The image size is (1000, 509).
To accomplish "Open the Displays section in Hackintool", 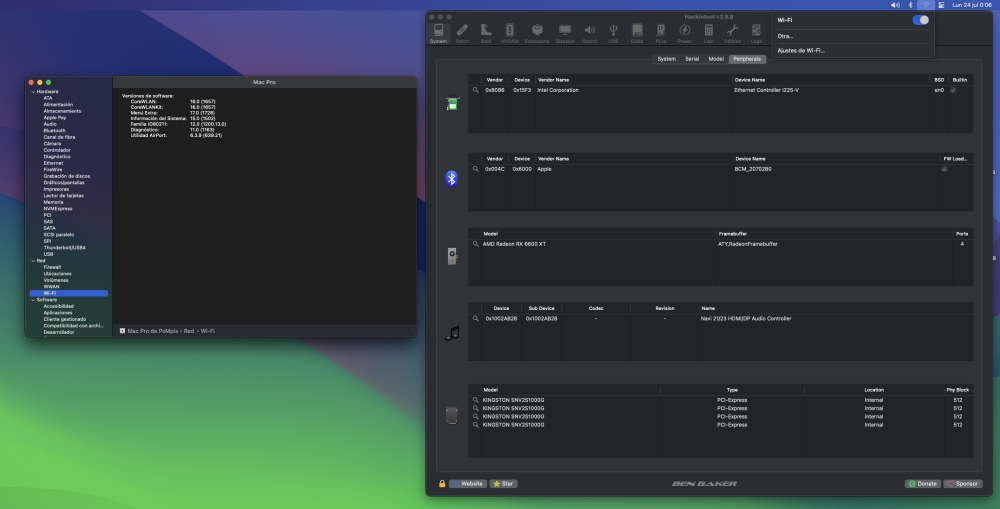I will click(565, 34).
